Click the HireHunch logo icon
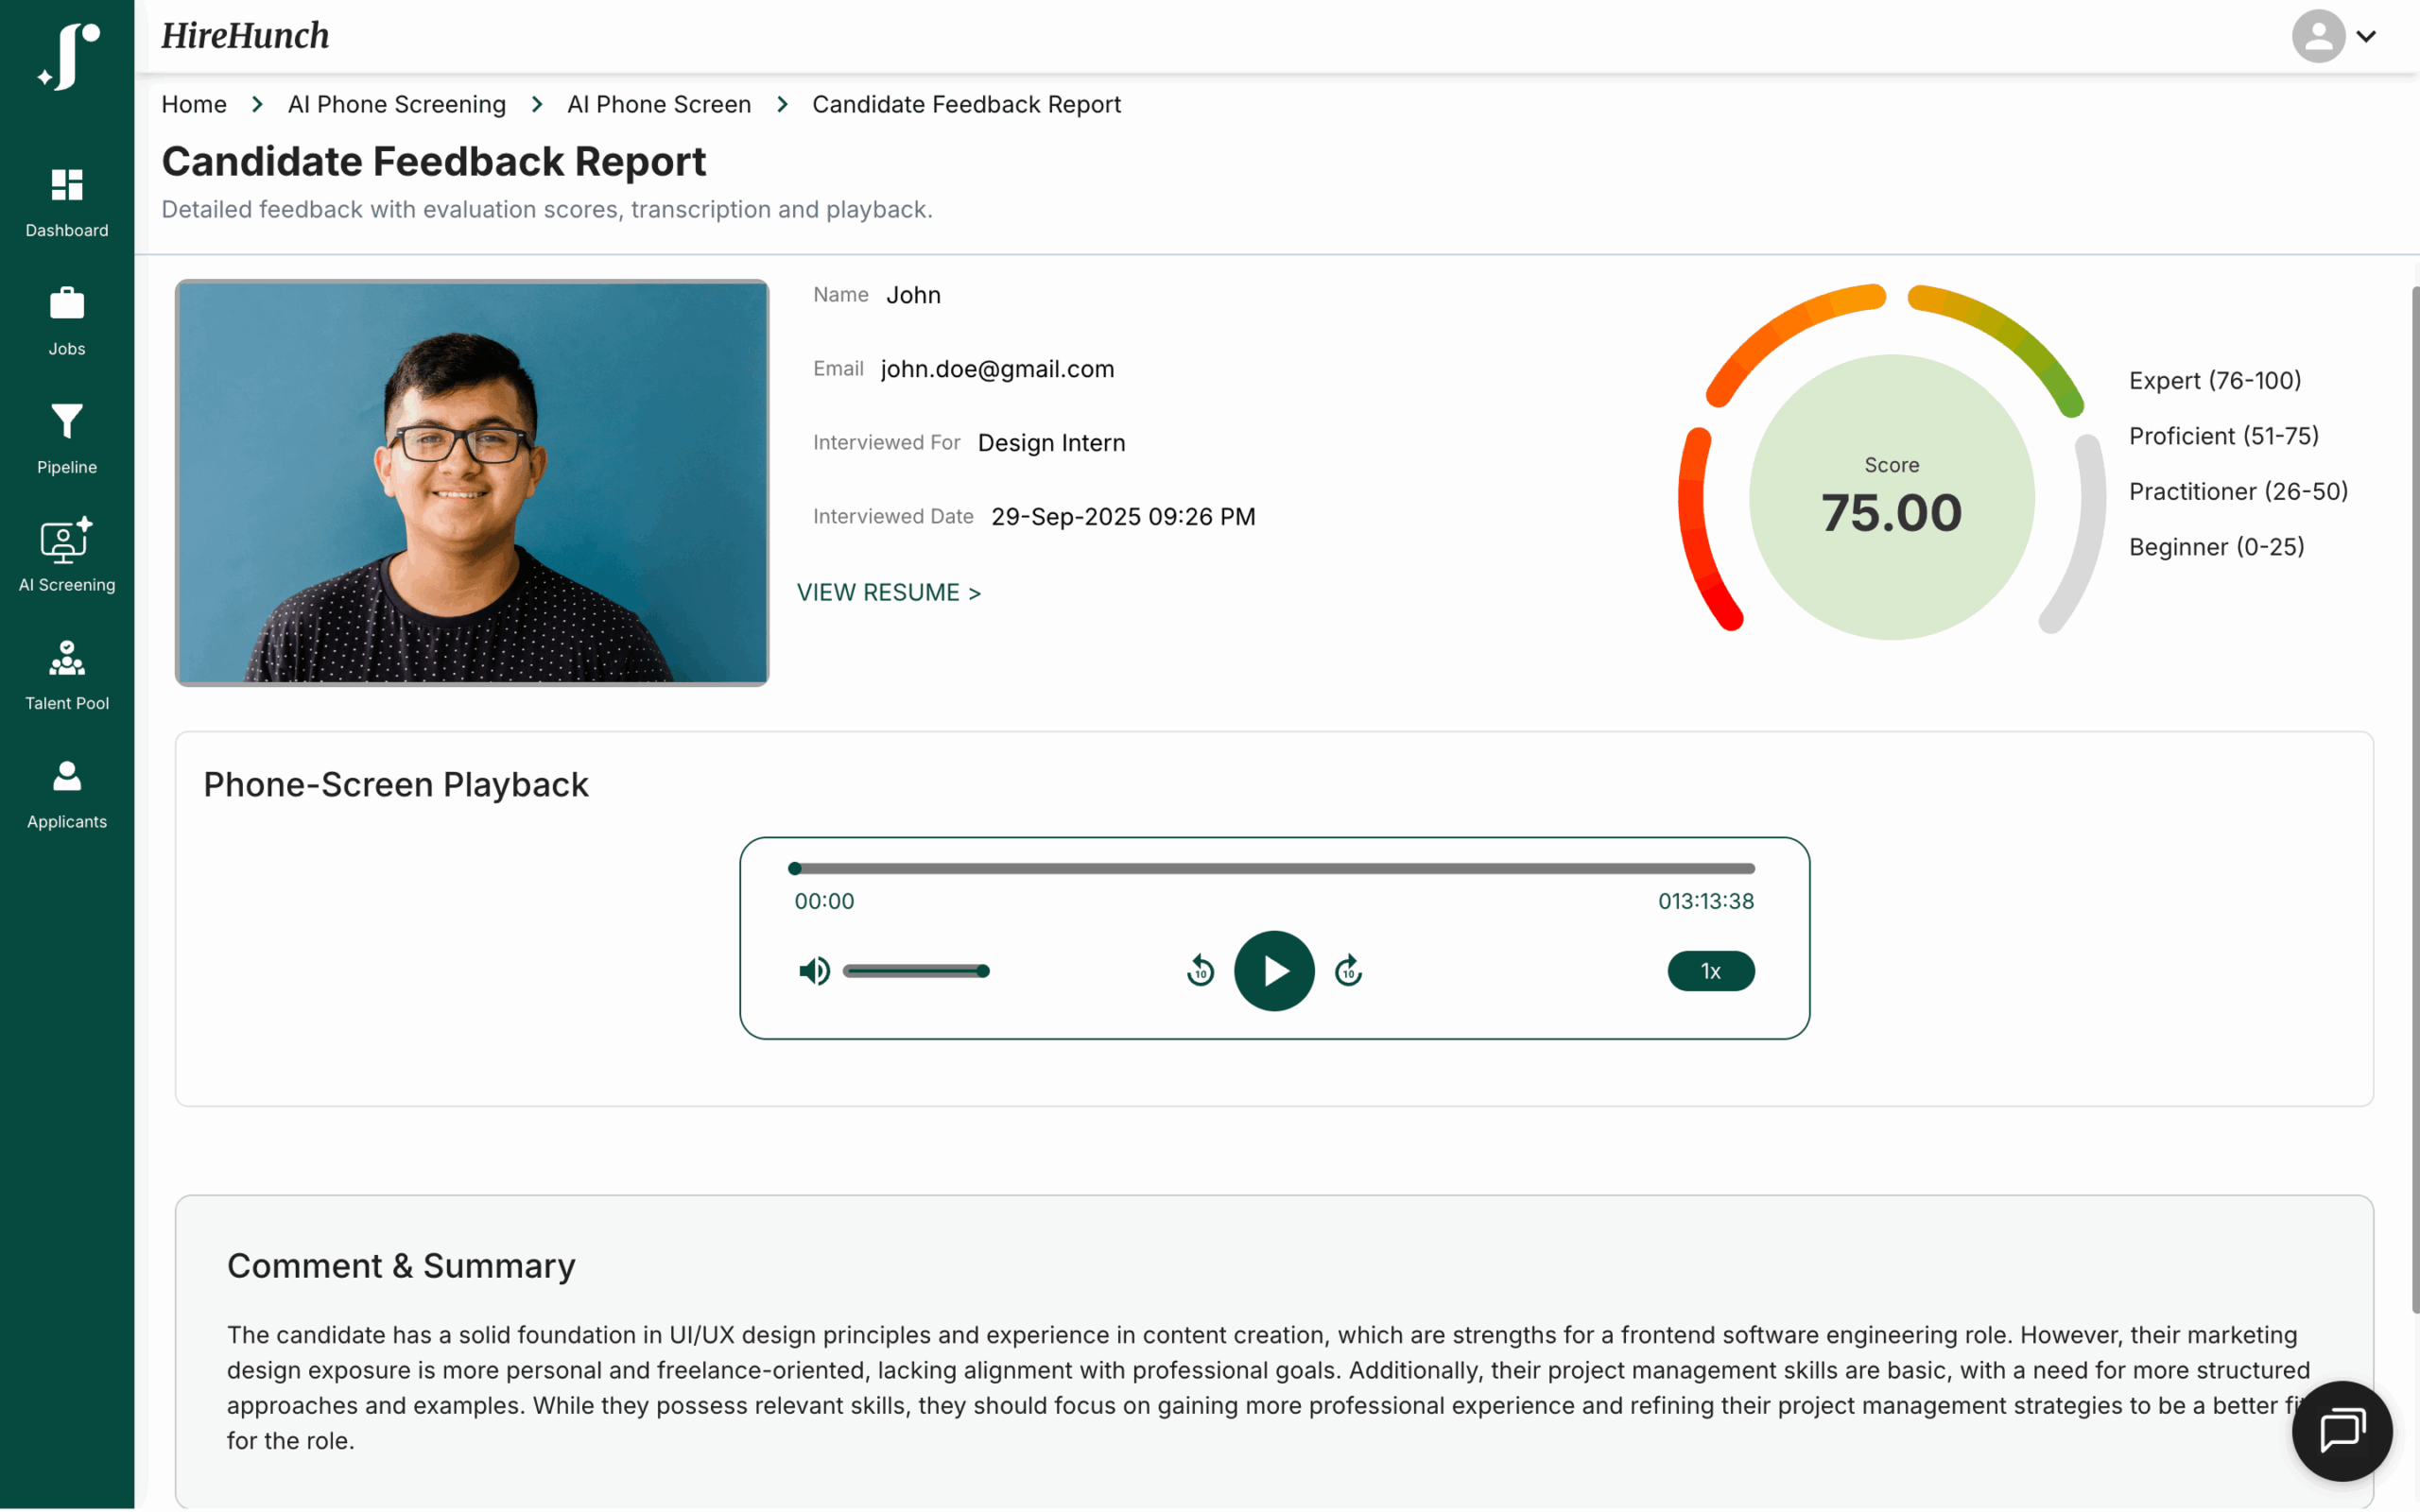Screen dimensions: 2420x1512 [68, 56]
